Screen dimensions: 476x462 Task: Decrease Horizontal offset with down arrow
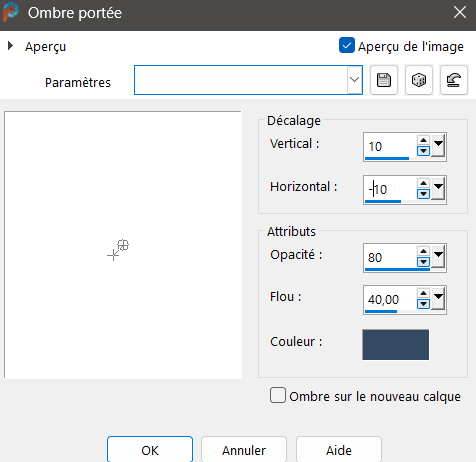coord(423,194)
